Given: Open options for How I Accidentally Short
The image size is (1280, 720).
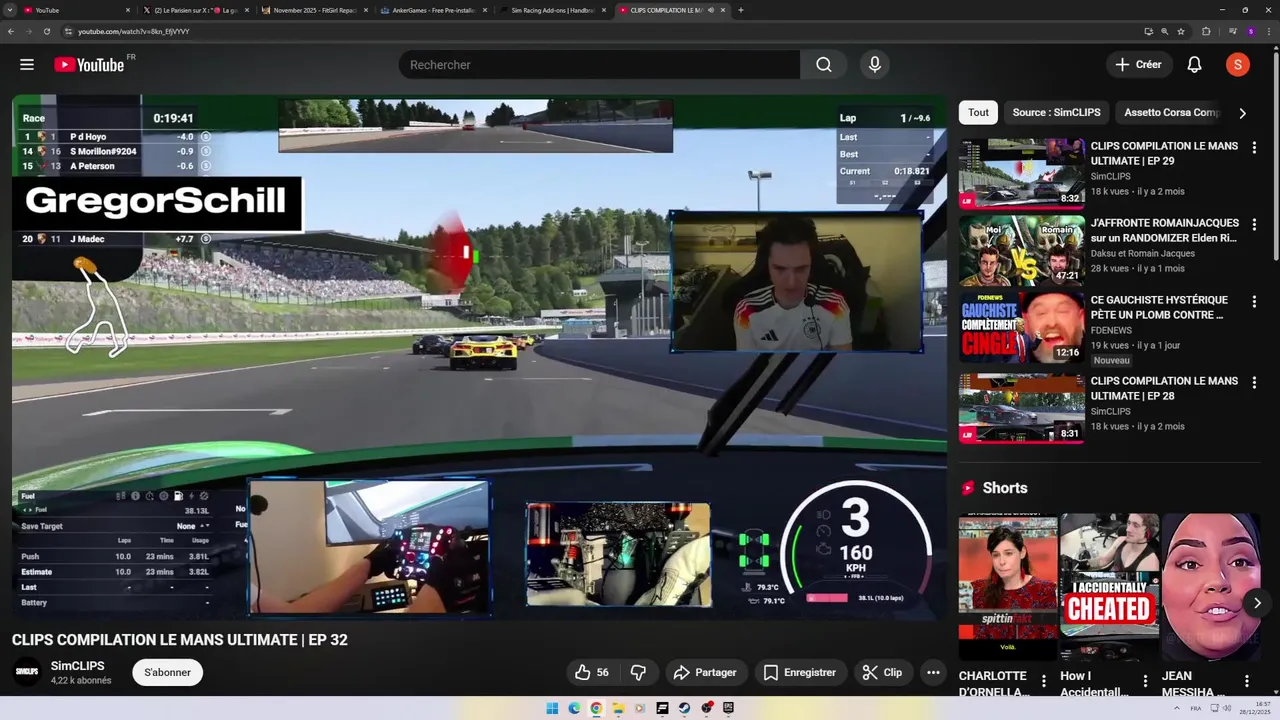Looking at the screenshot, I should (x=1146, y=681).
